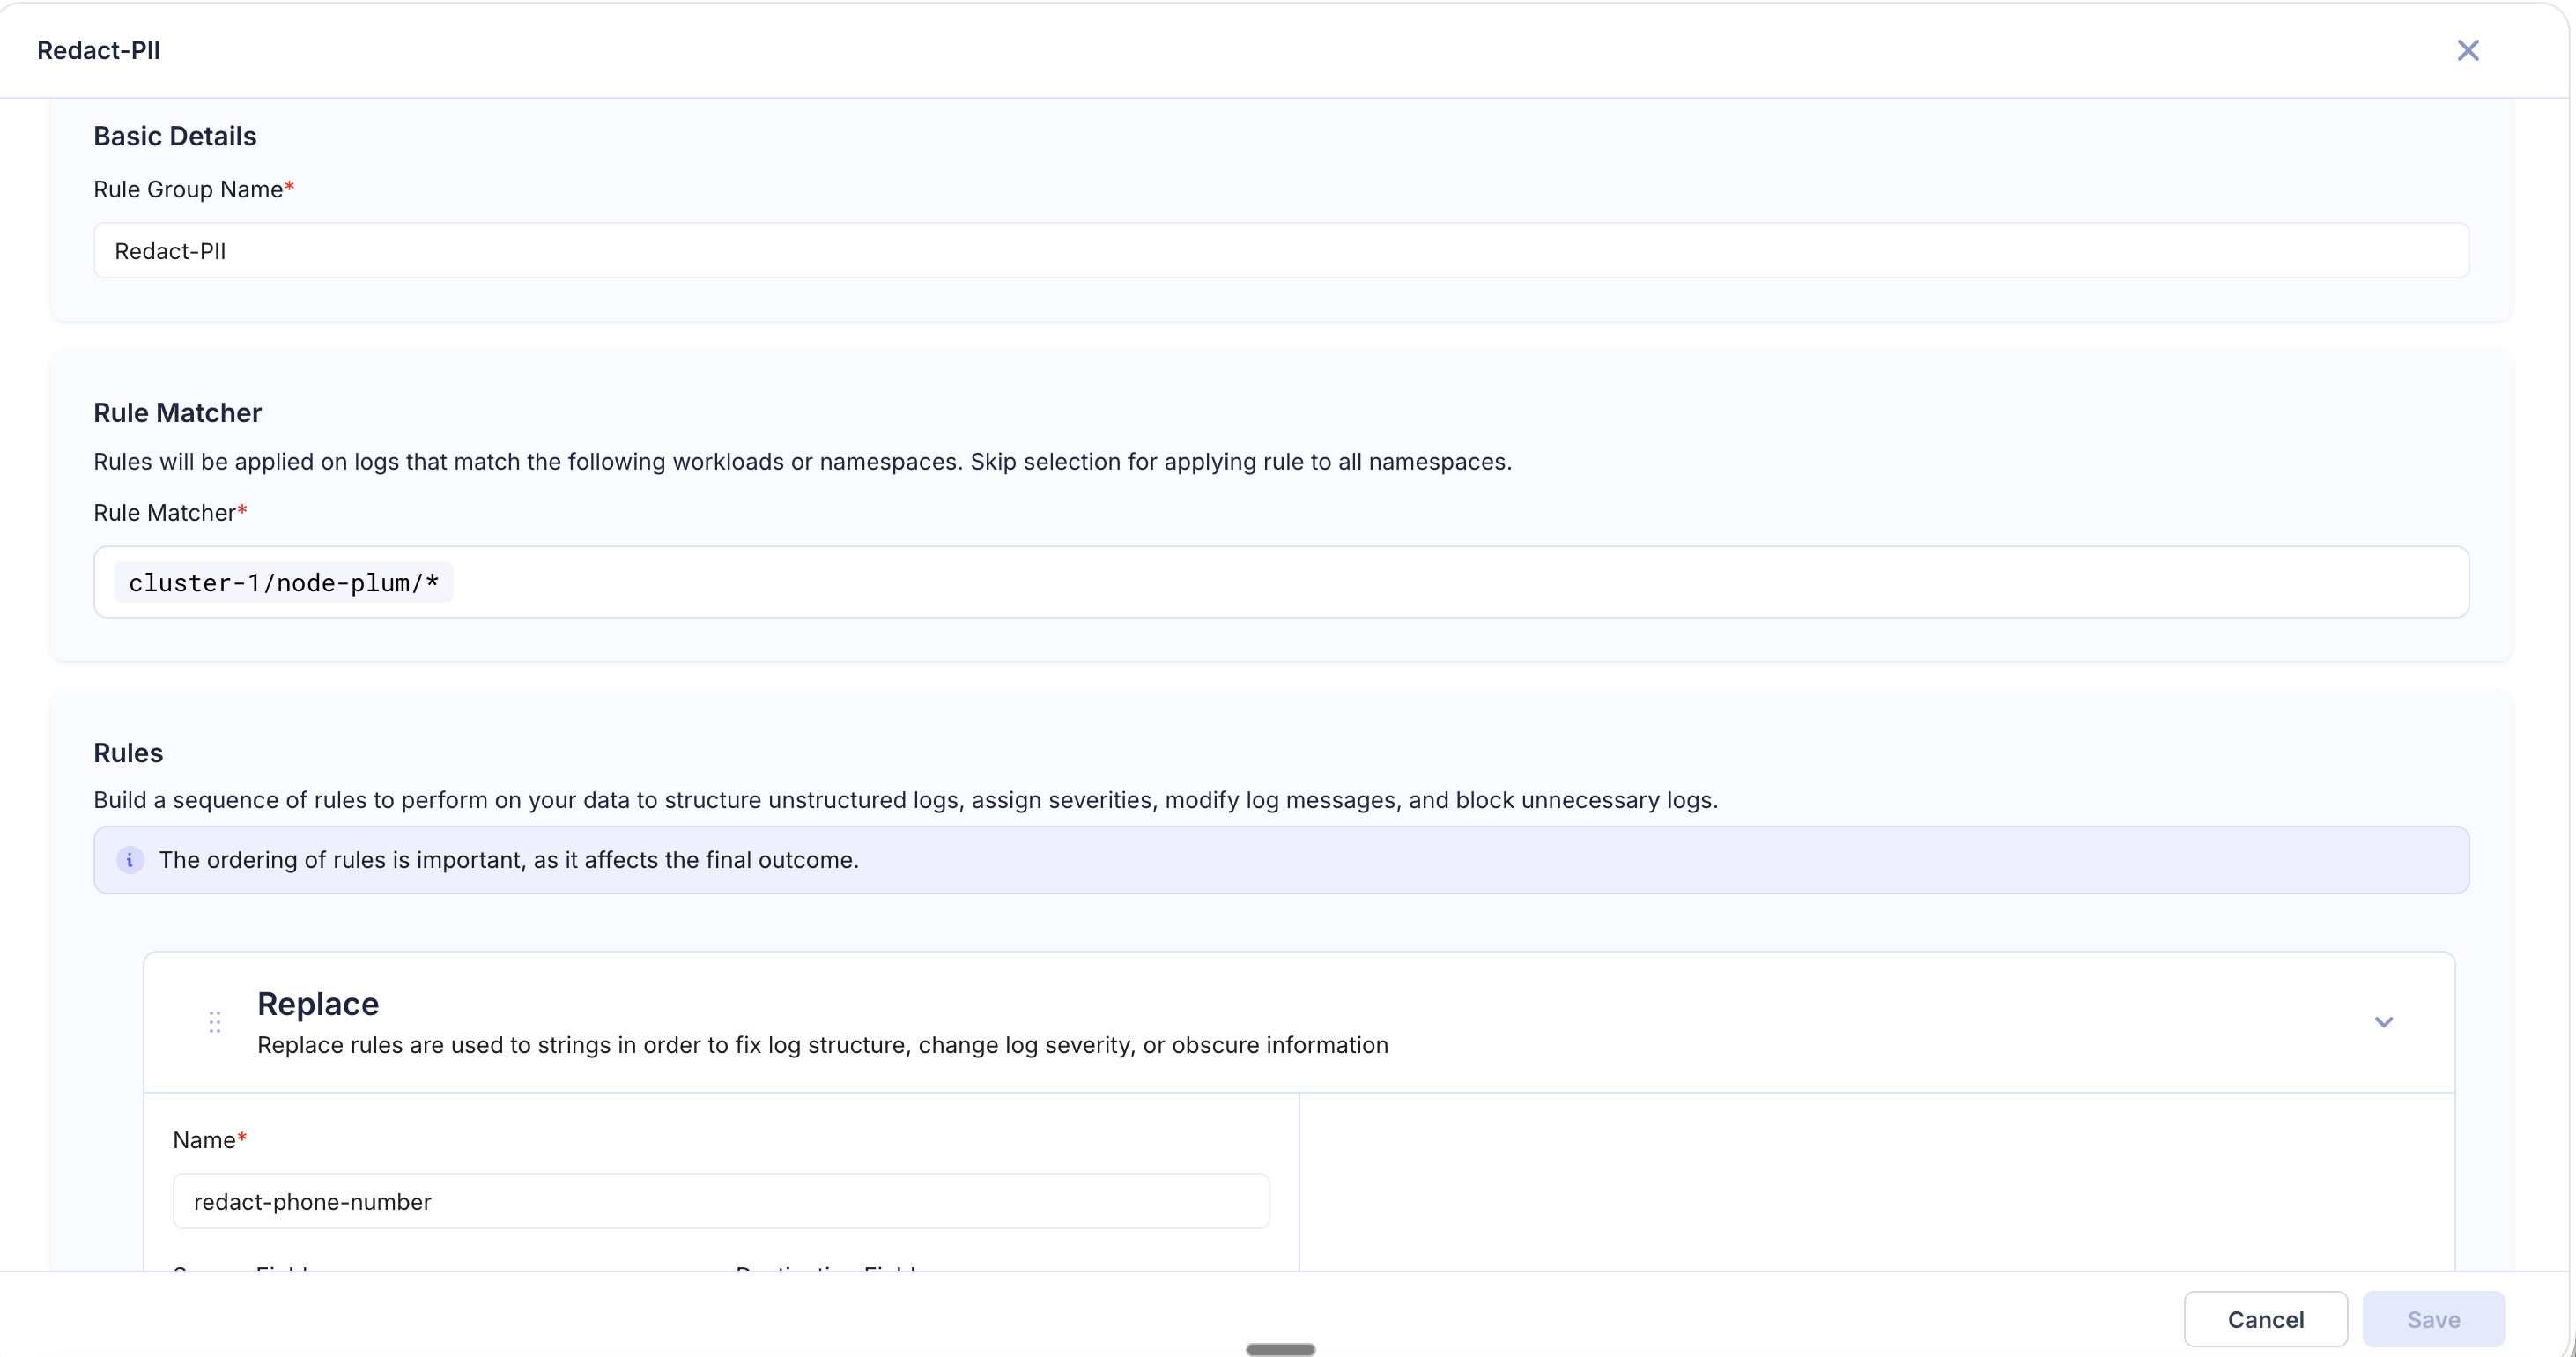The width and height of the screenshot is (2576, 1357).
Task: Click the Replace rule title
Action: click(318, 1004)
